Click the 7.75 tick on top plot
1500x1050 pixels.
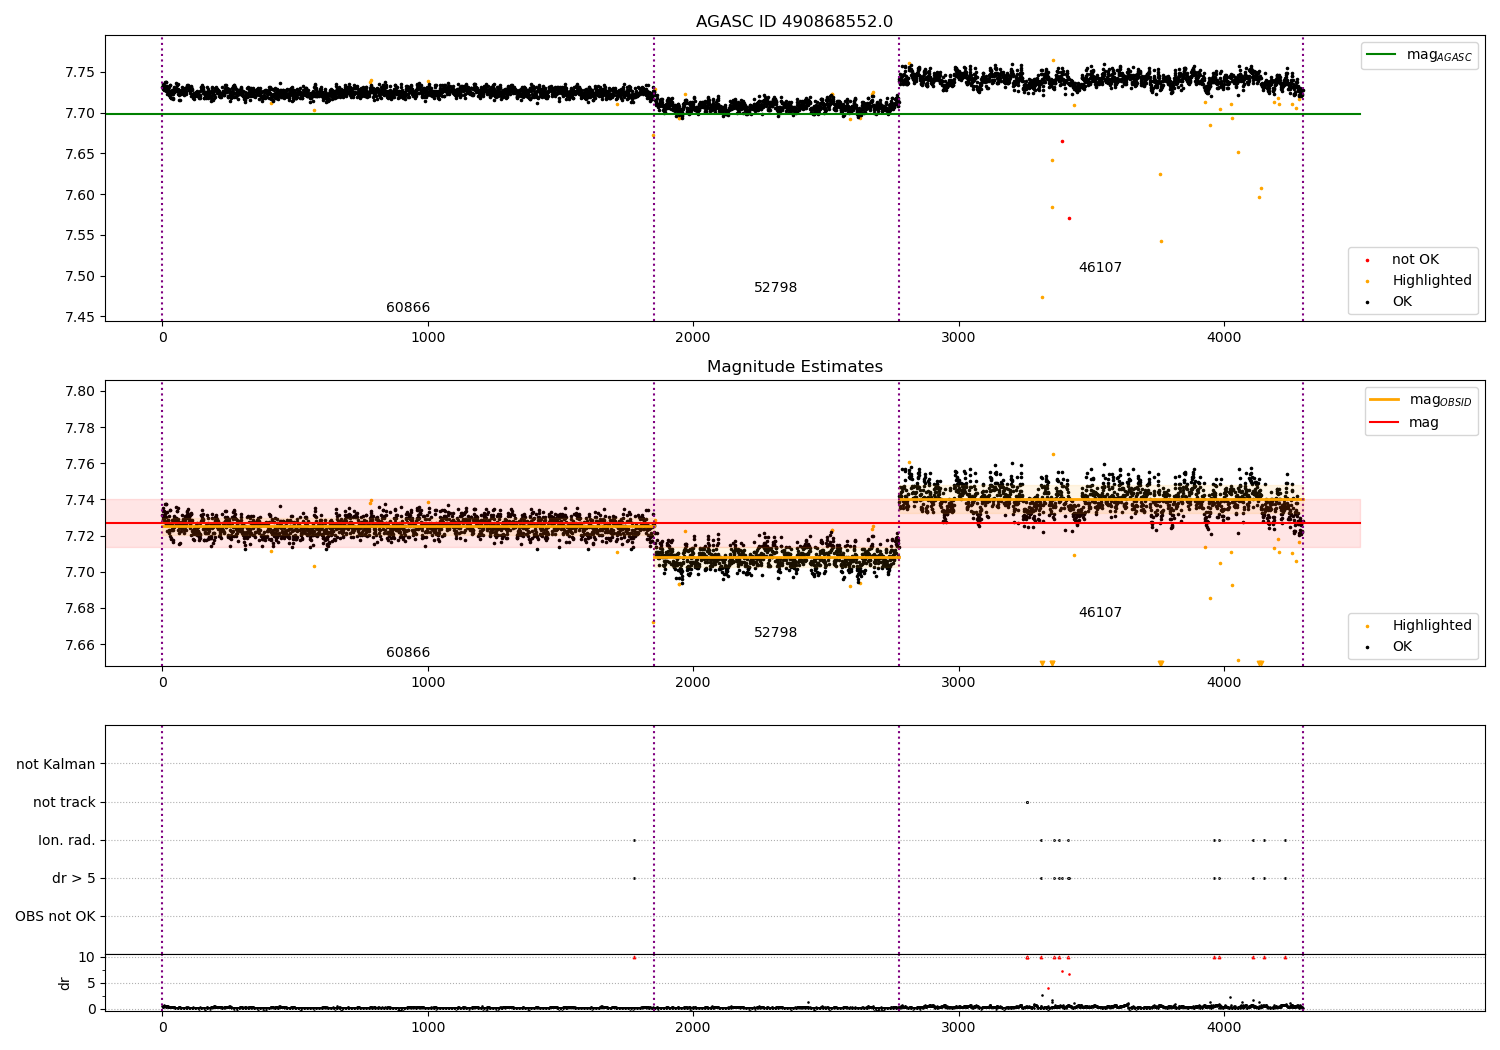80,72
